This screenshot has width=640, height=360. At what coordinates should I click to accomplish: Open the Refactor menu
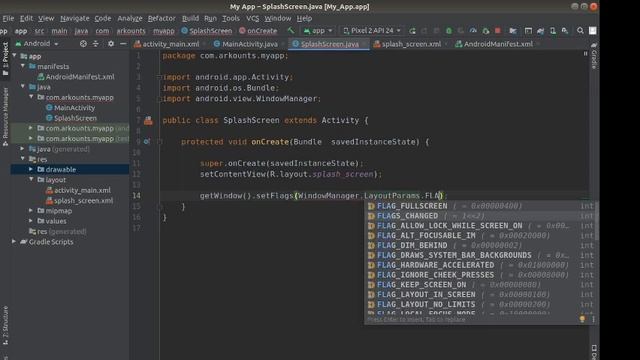tap(162, 18)
